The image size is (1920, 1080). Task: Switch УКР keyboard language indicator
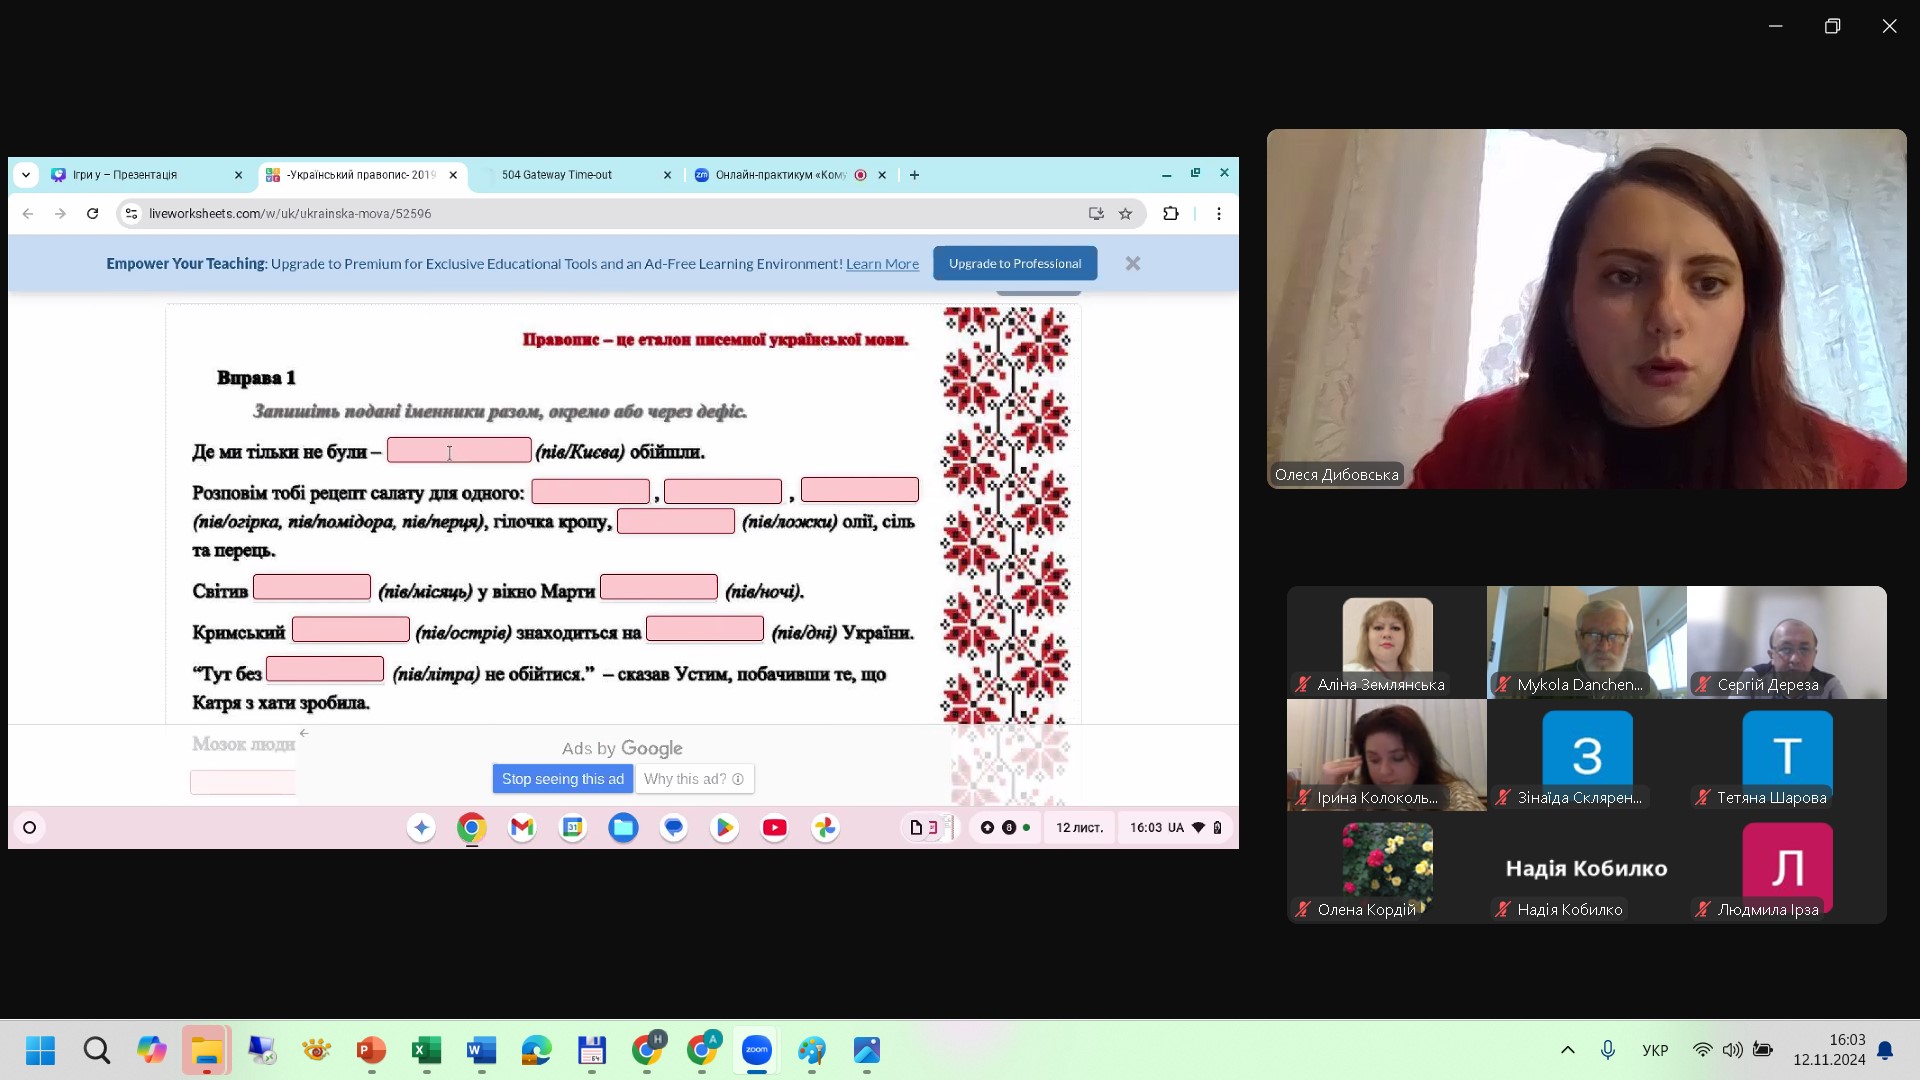pyautogui.click(x=1655, y=1050)
